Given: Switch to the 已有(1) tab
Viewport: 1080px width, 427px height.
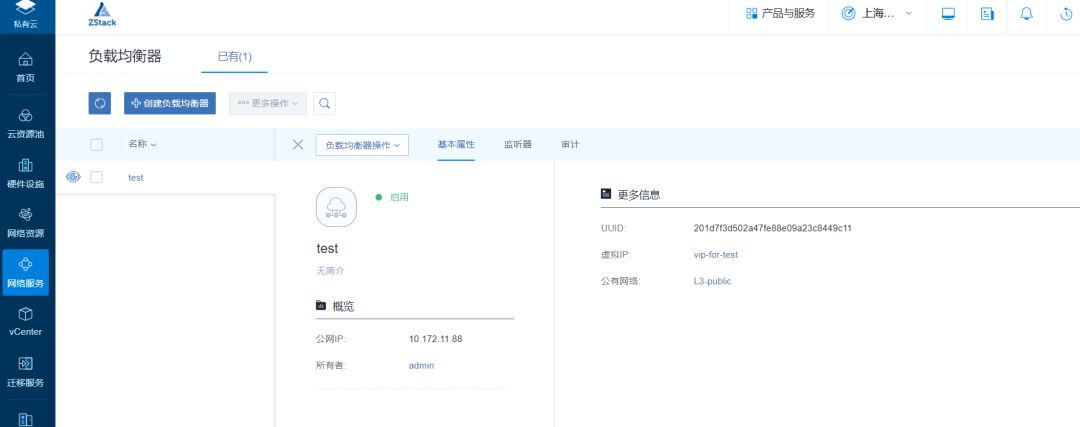Looking at the screenshot, I should [x=234, y=56].
